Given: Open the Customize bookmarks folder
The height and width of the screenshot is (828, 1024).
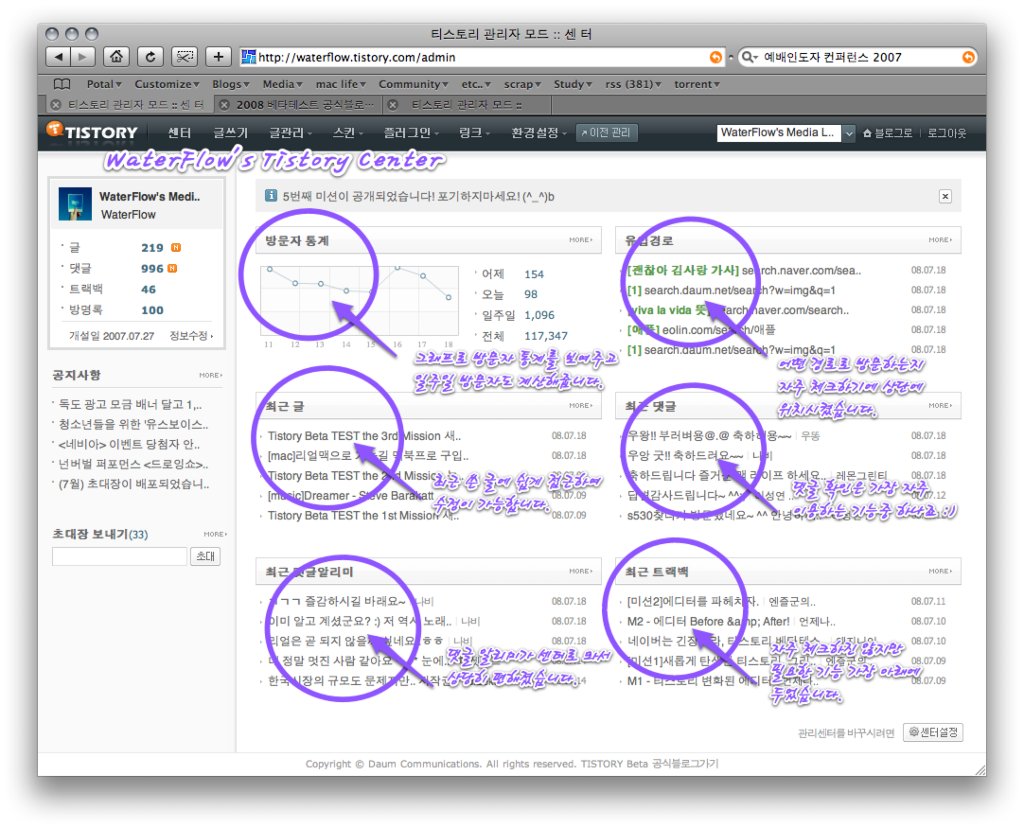Looking at the screenshot, I should pos(167,84).
